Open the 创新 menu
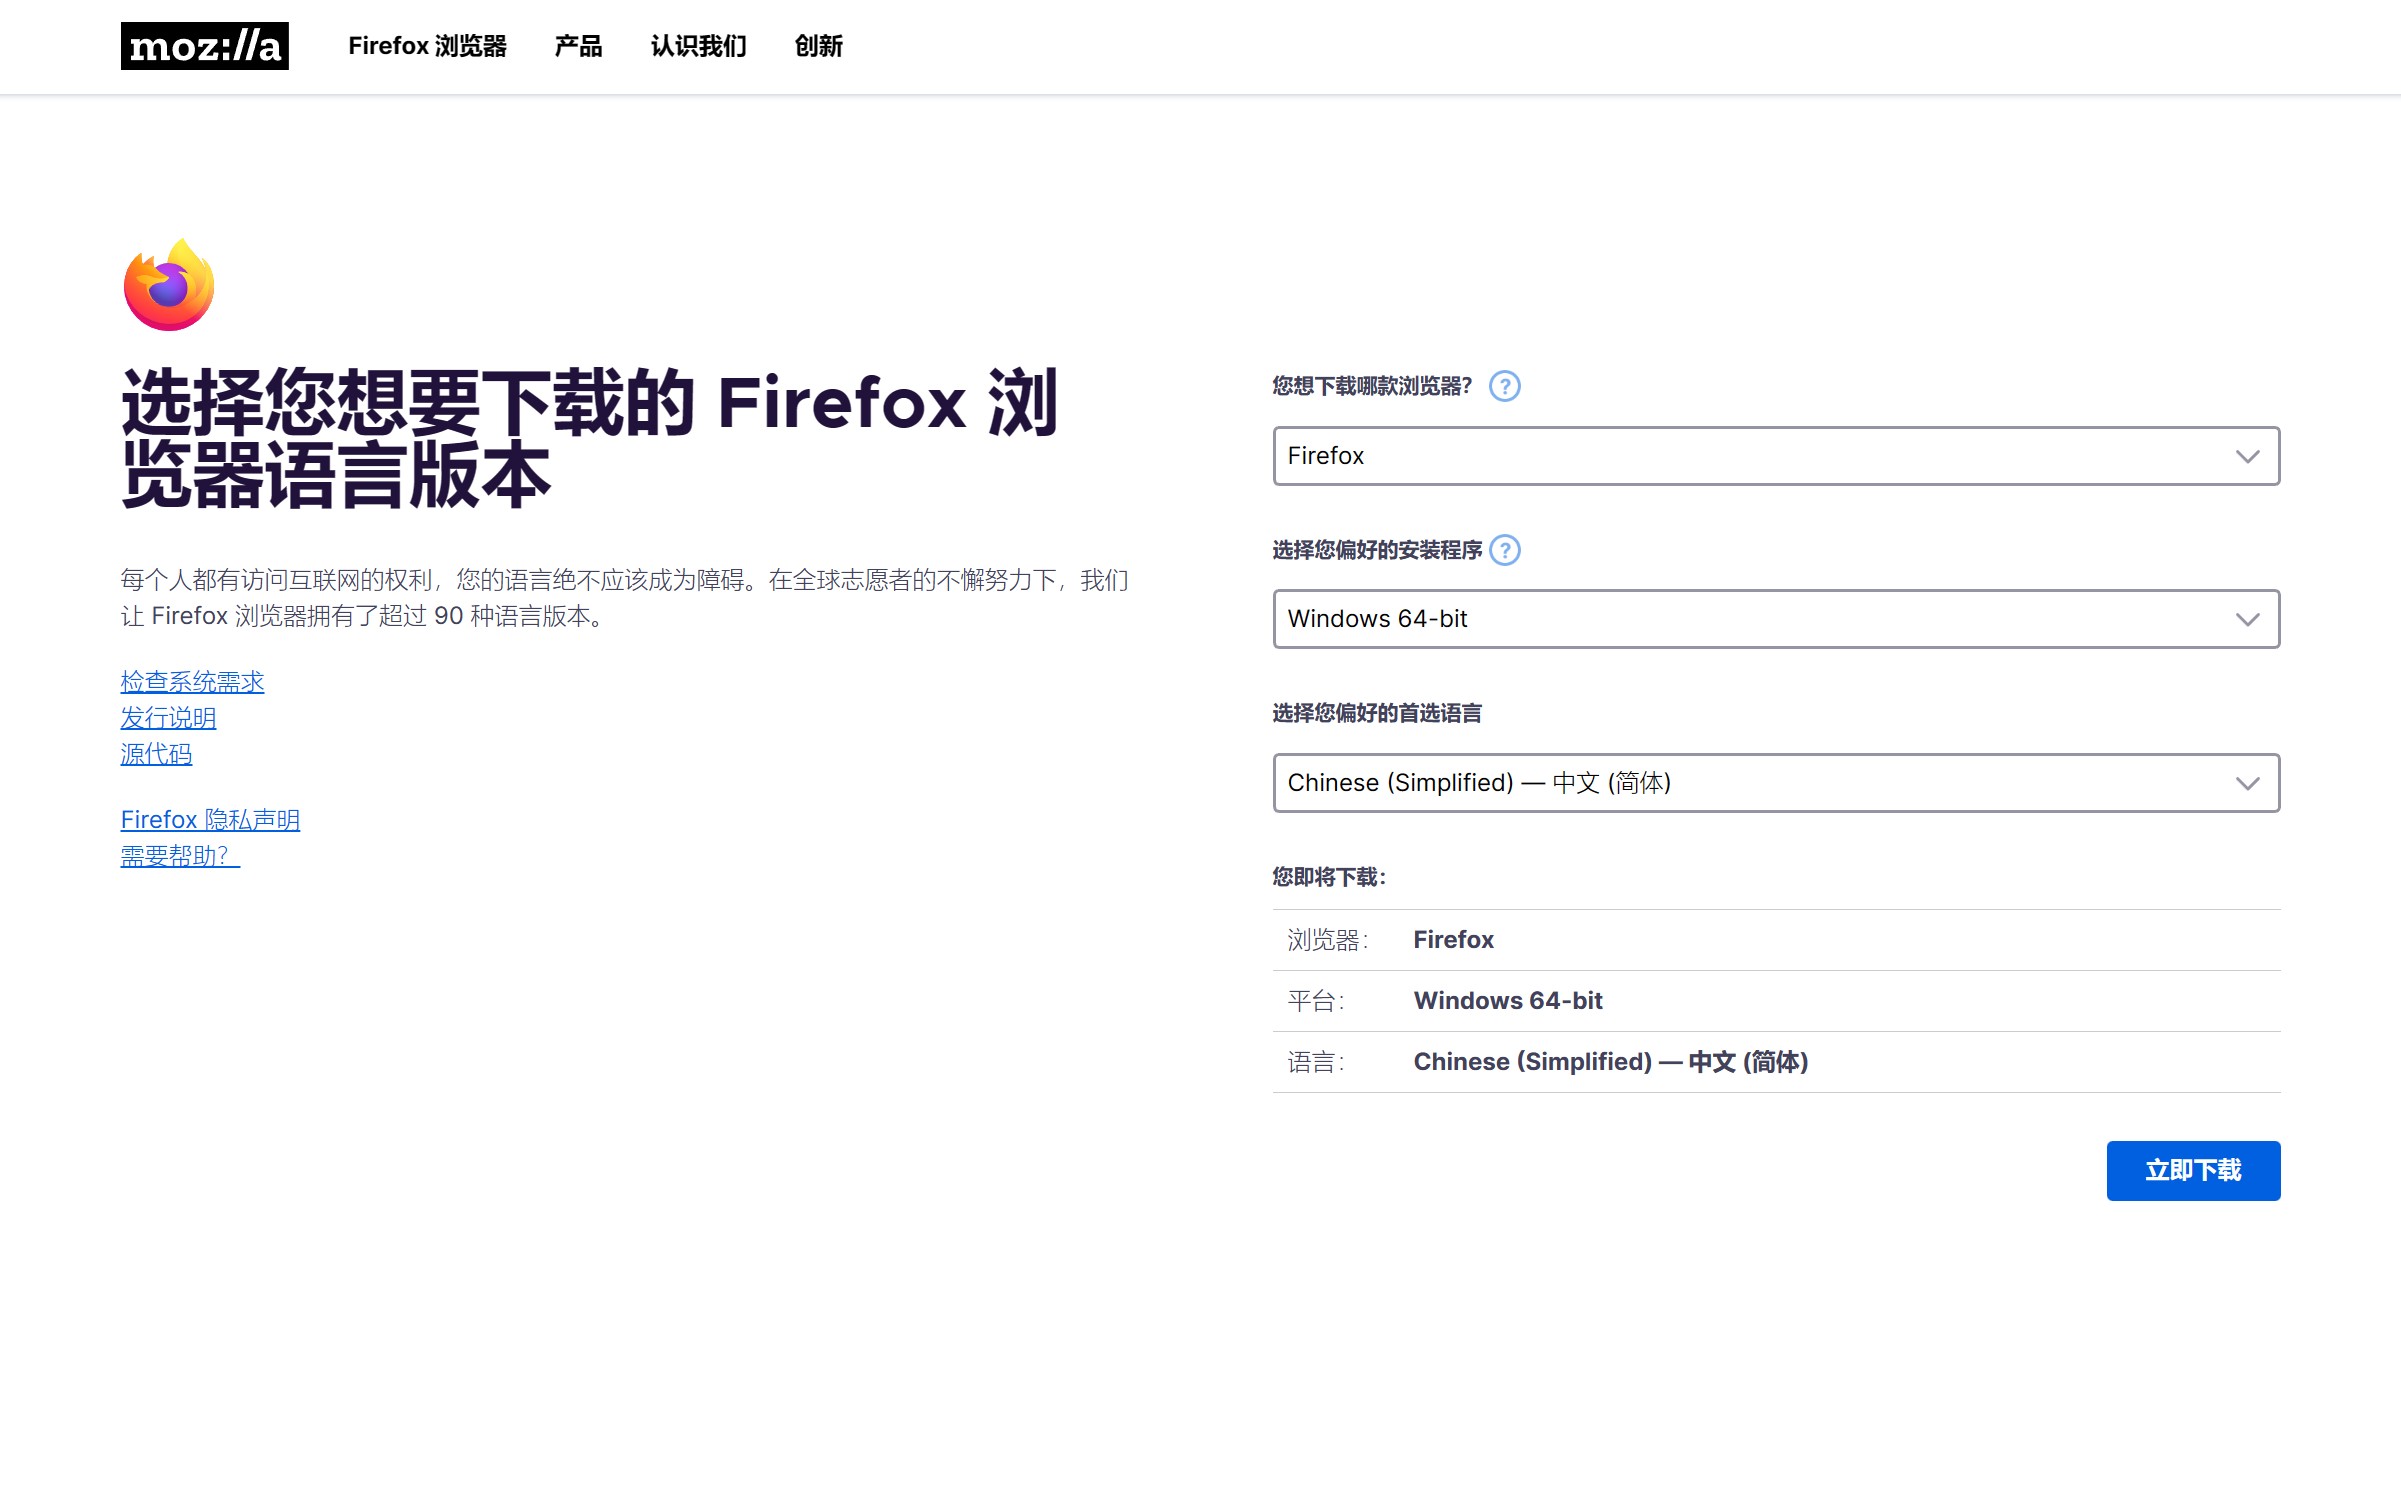 (x=818, y=46)
